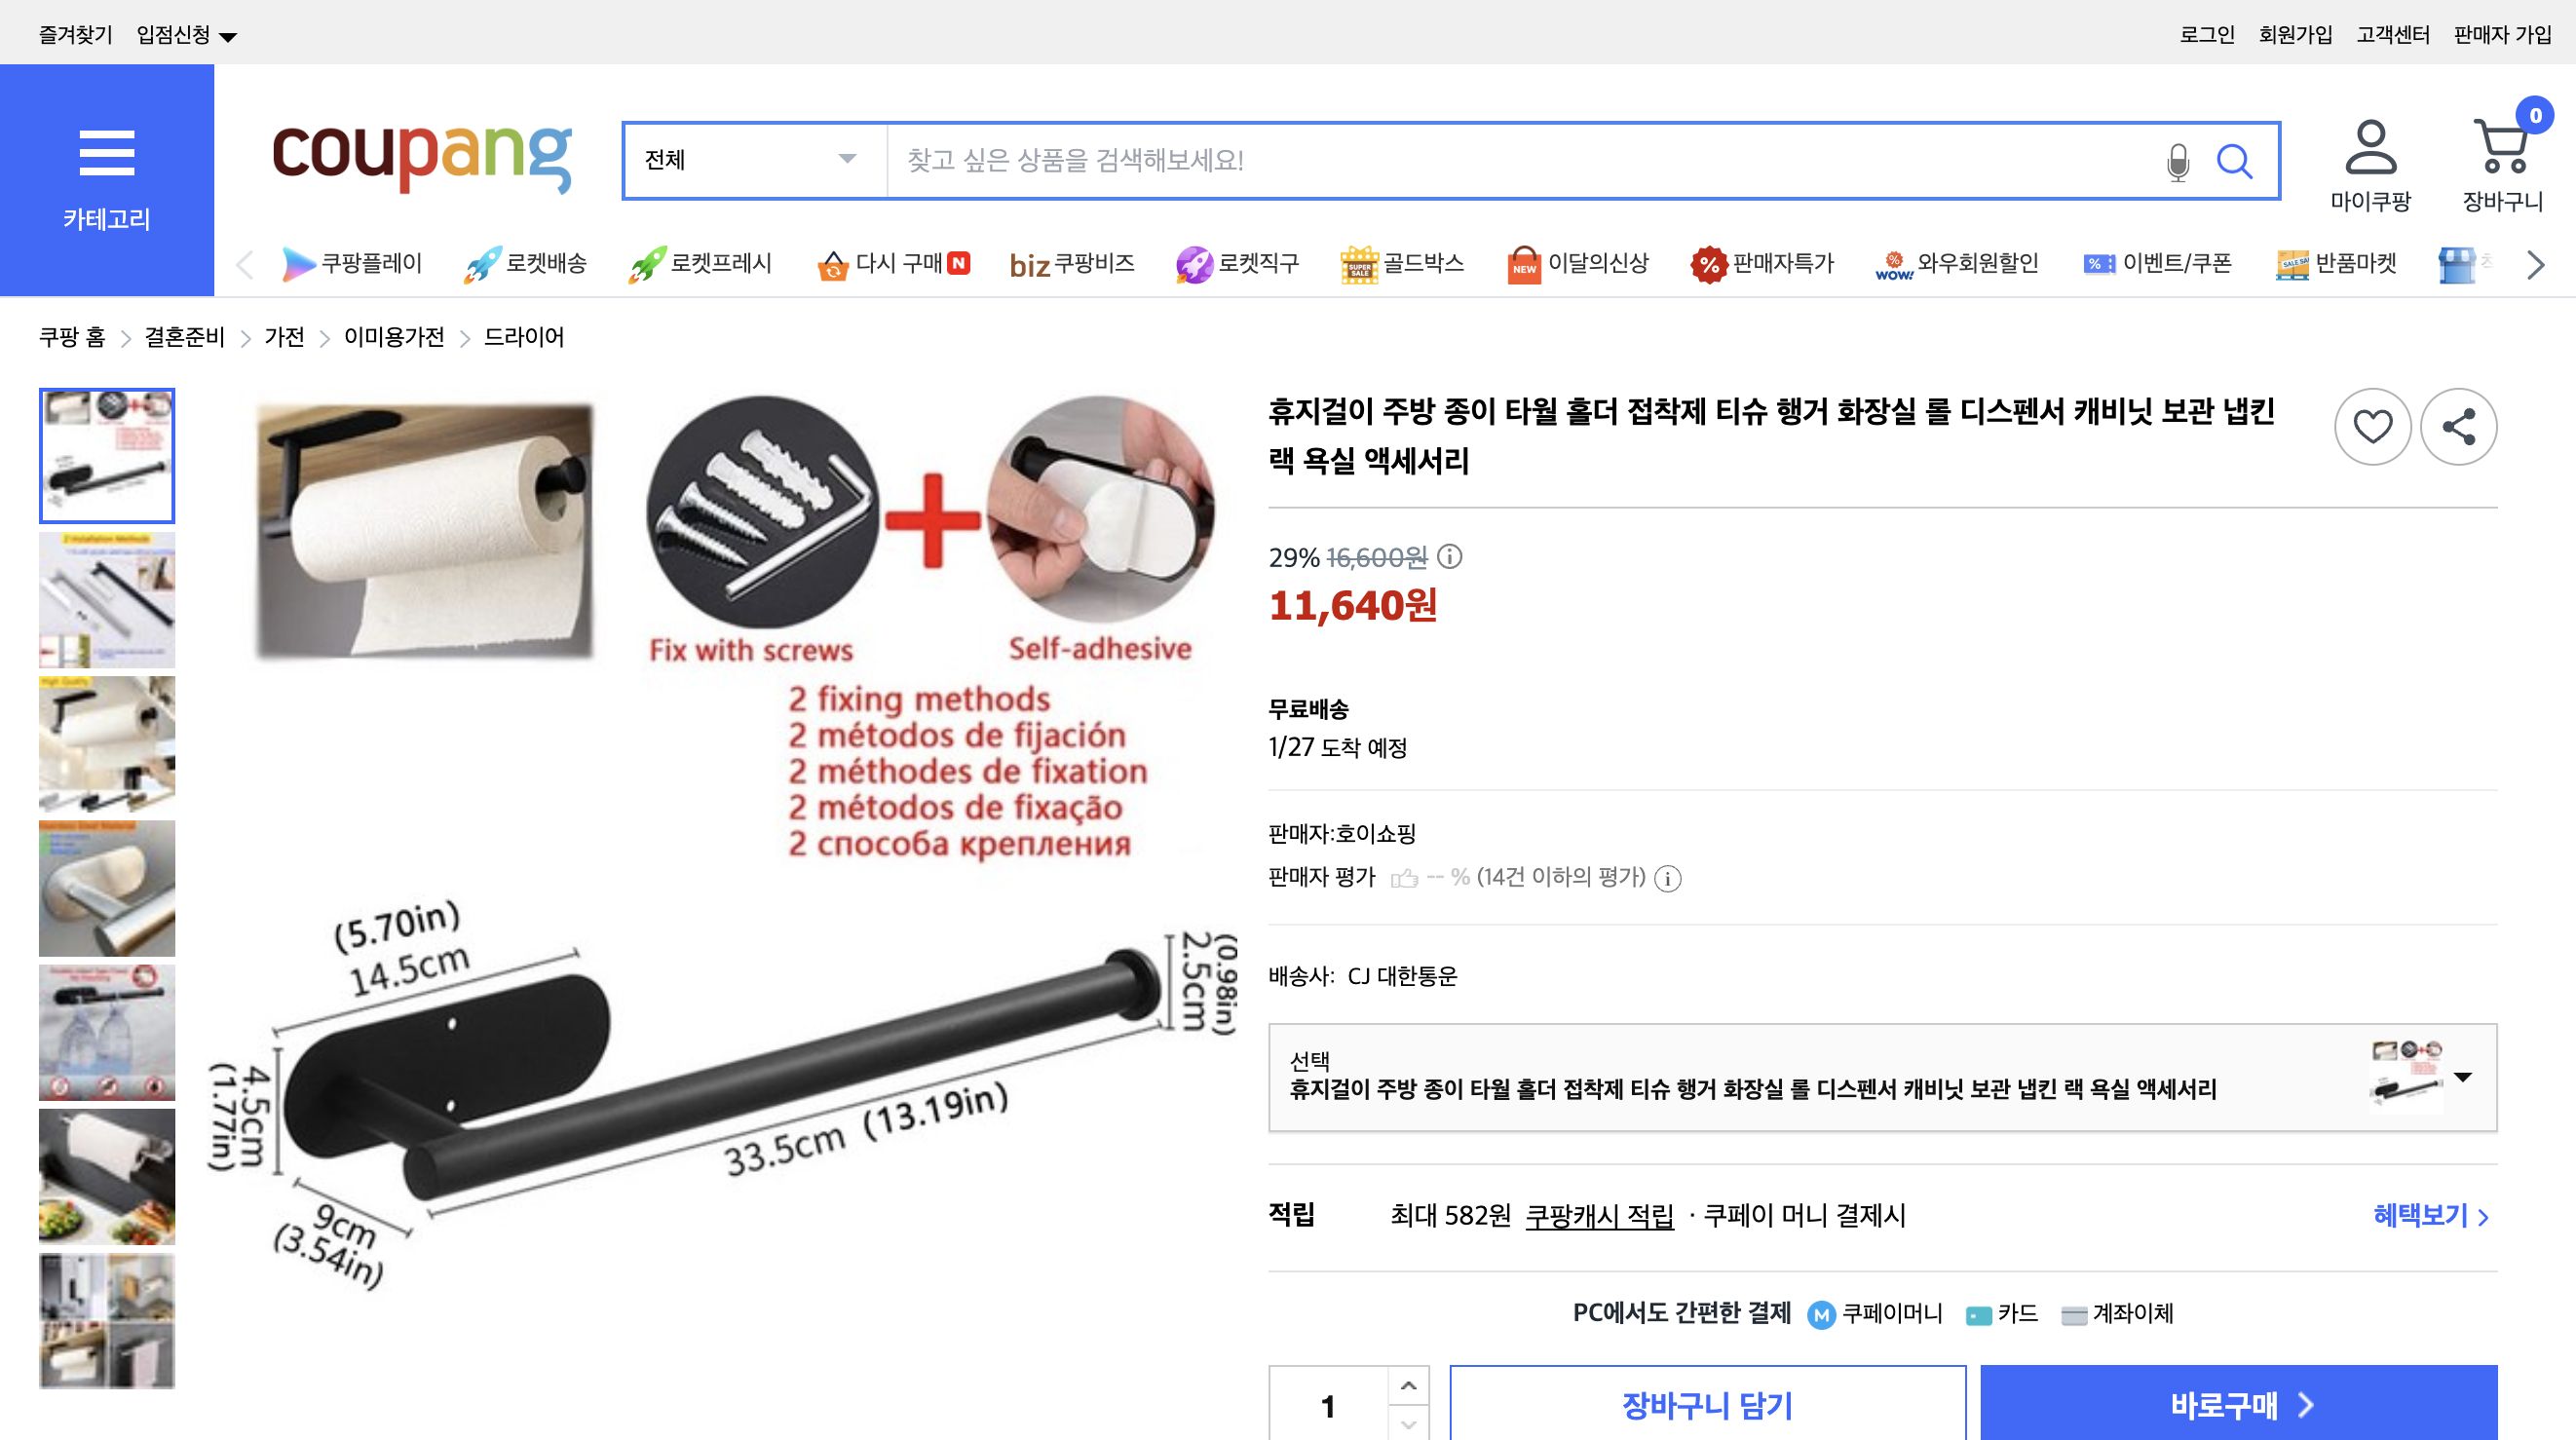Image resolution: width=2576 pixels, height=1440 pixels.
Task: Open the 전체 search category dropdown
Action: point(750,160)
